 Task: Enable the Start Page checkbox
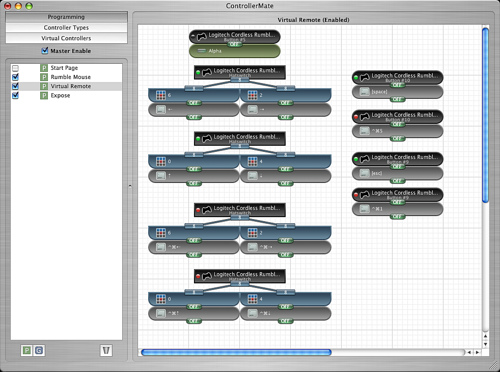[x=15, y=68]
